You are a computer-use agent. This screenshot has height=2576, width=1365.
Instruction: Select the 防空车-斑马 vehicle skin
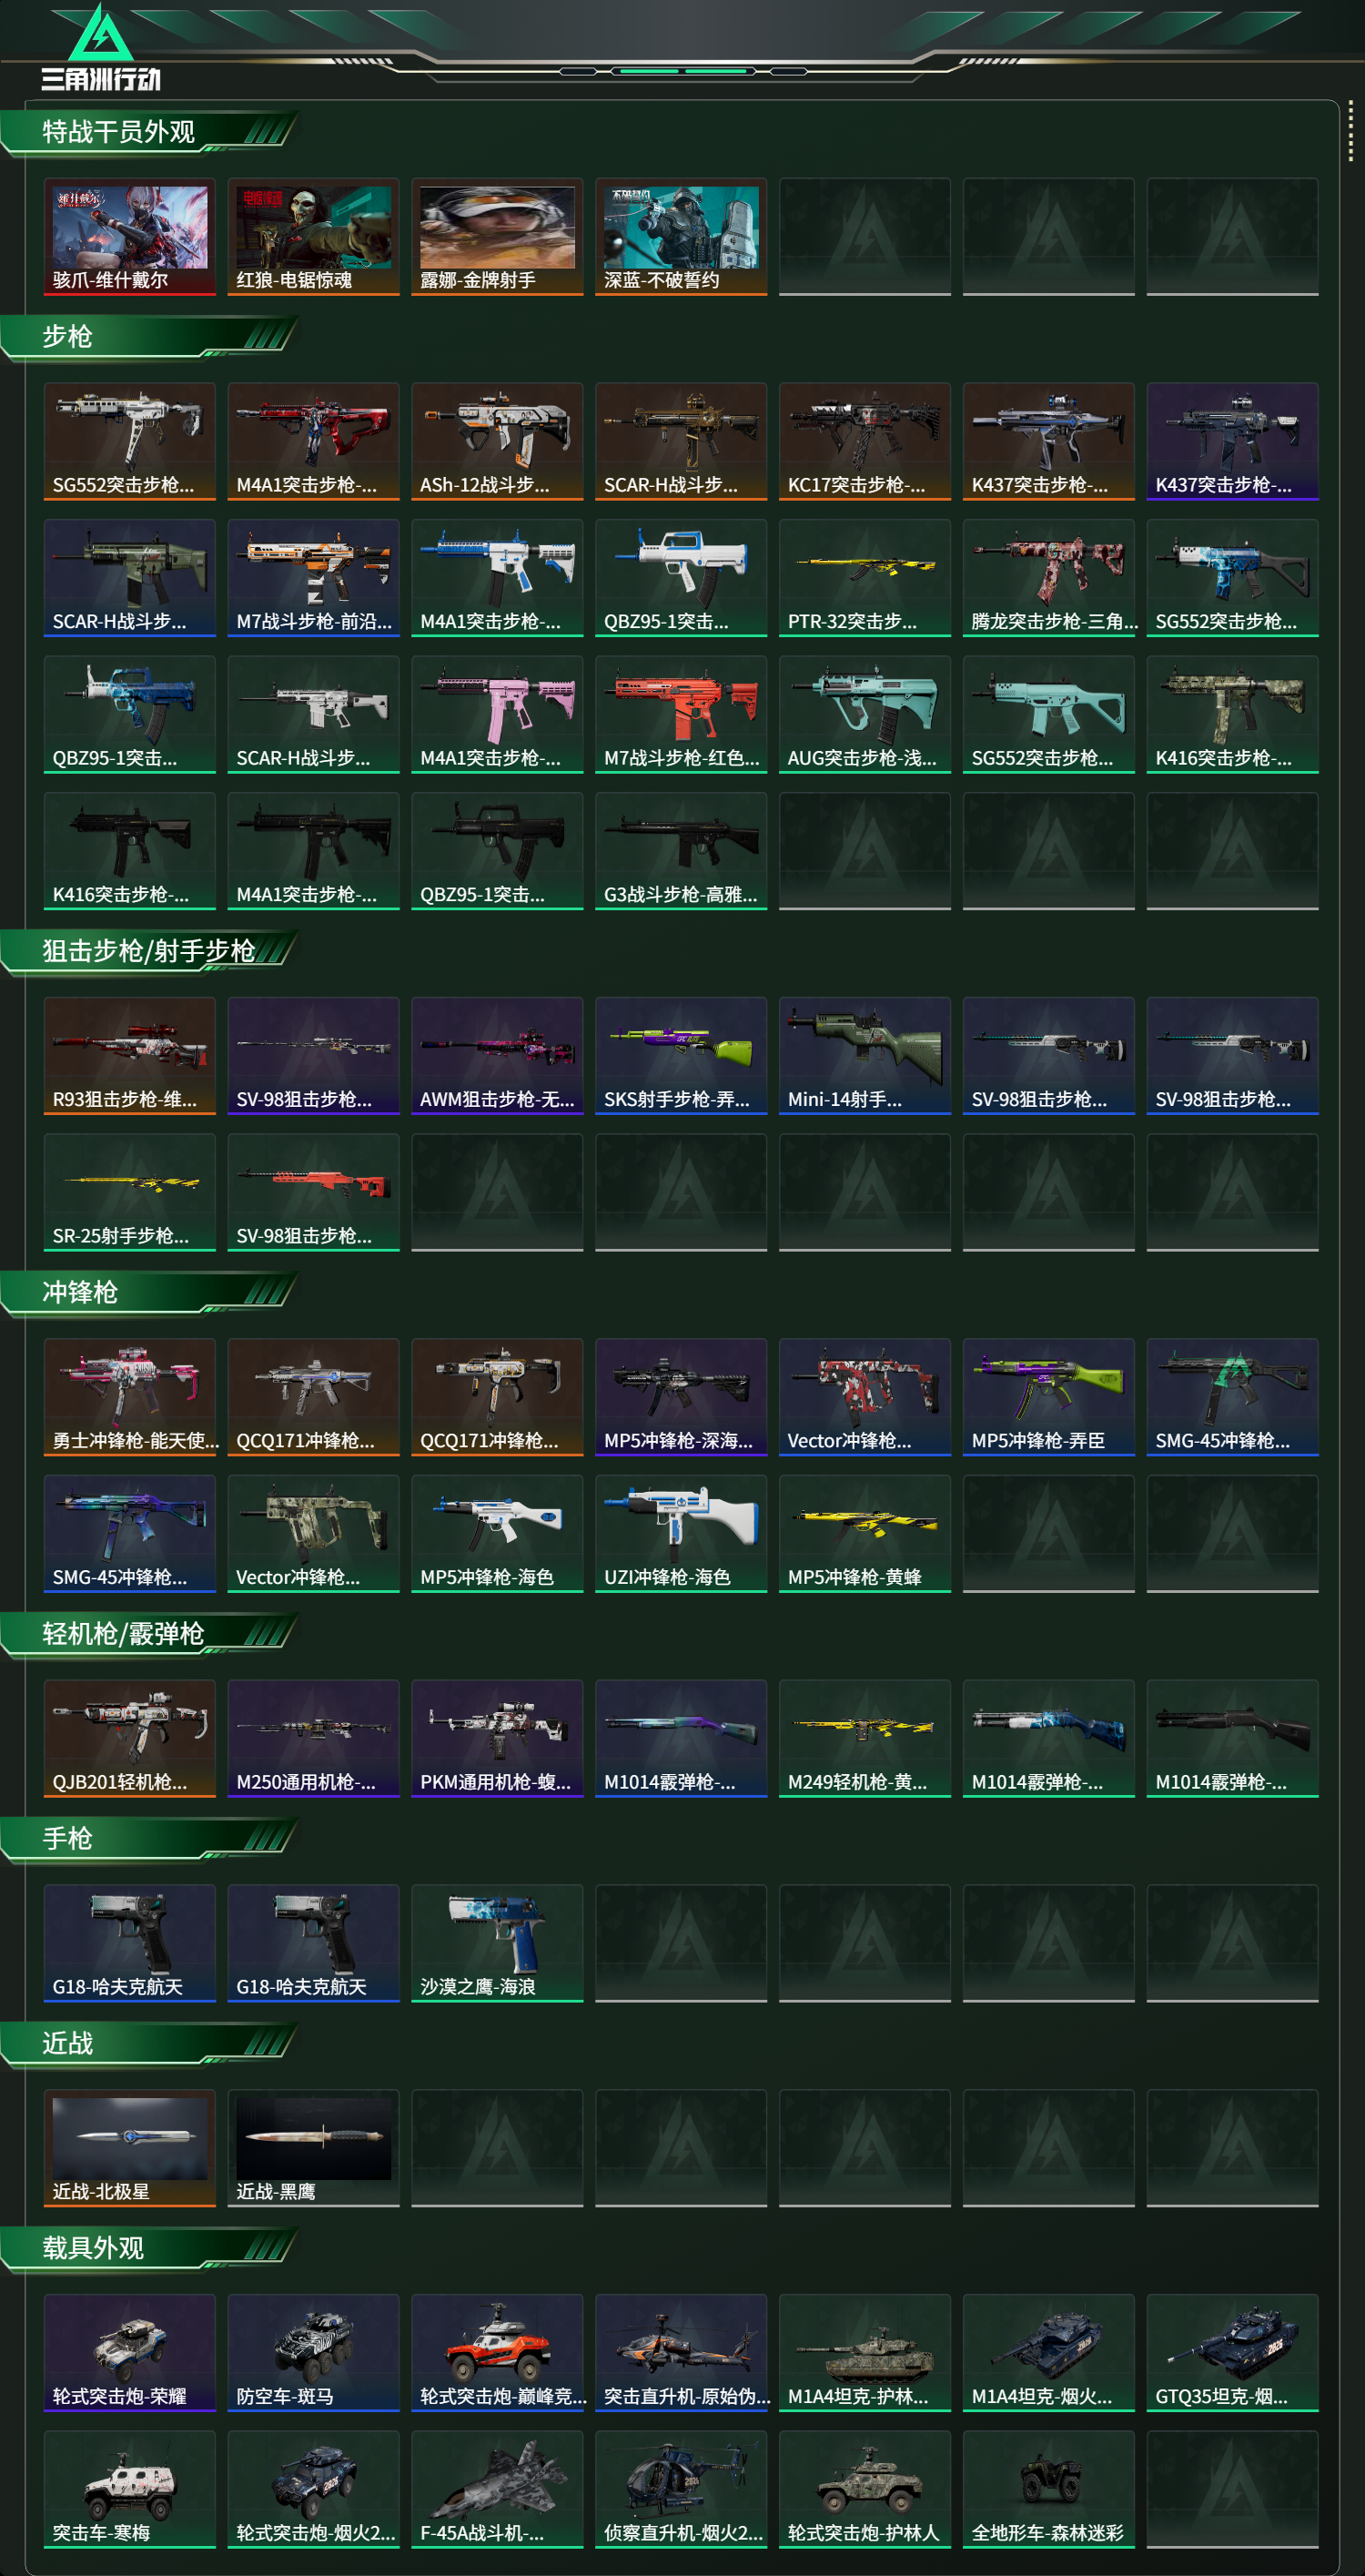tap(313, 2353)
